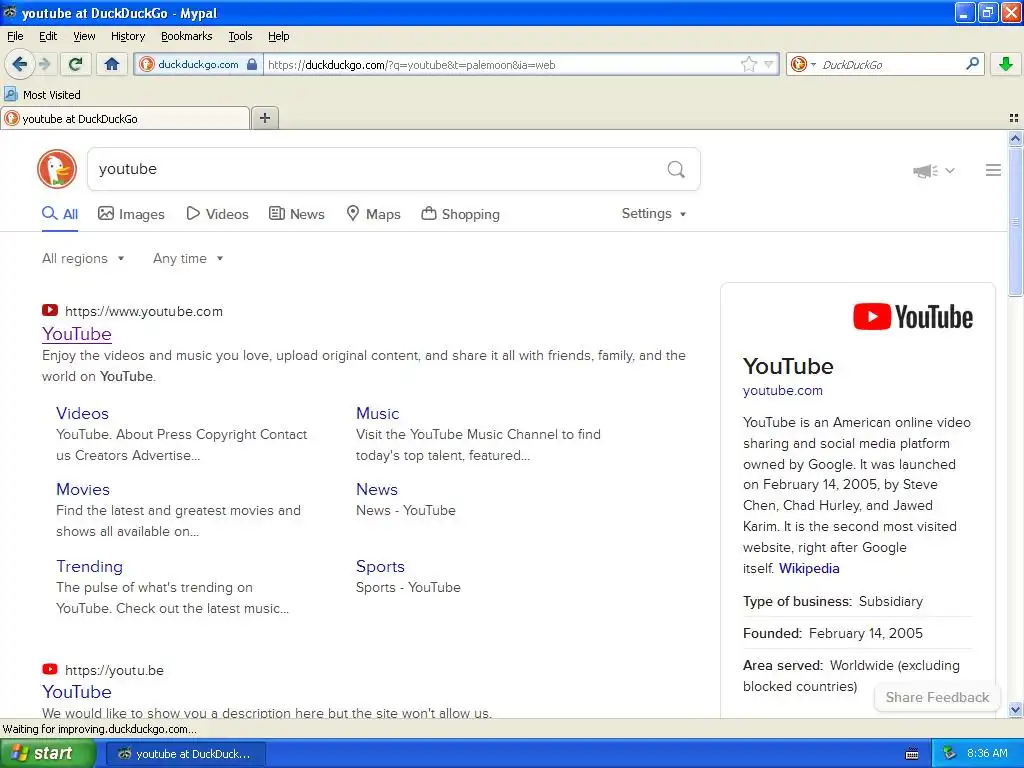Screen dimensions: 1024x768
Task: Open the History menu
Action: pos(127,36)
